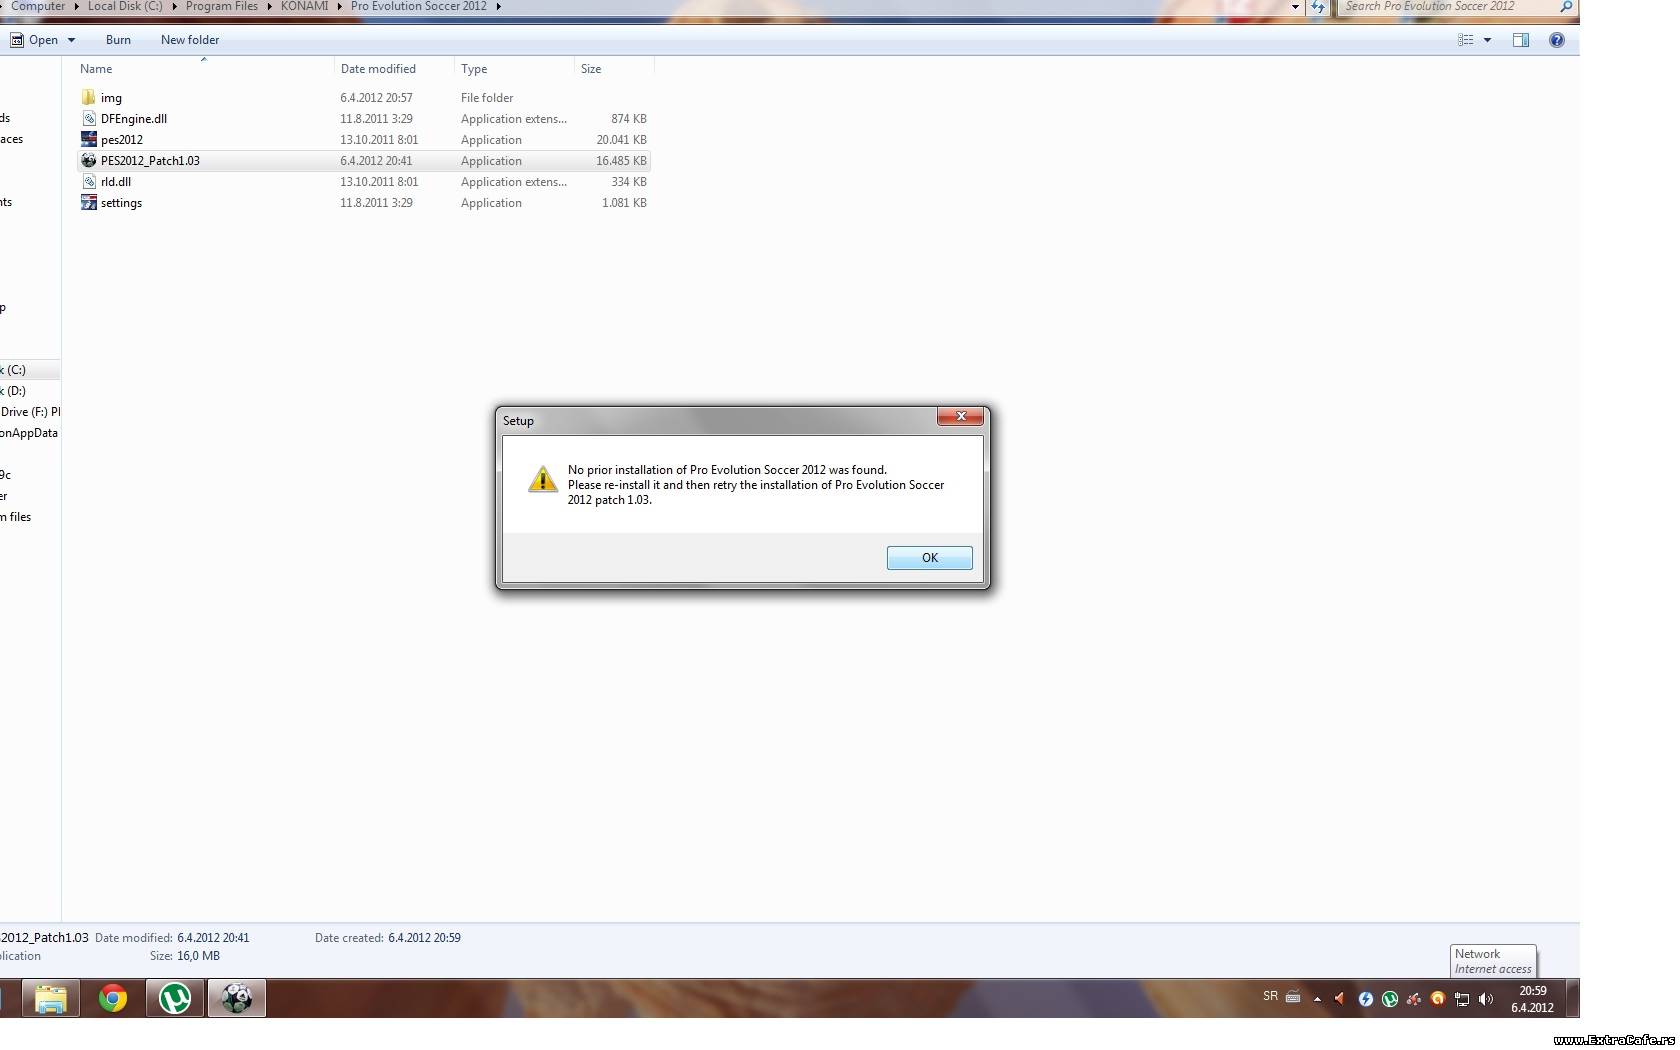Open Explorer help icon
The width and height of the screenshot is (1680, 1050).
click(1556, 40)
